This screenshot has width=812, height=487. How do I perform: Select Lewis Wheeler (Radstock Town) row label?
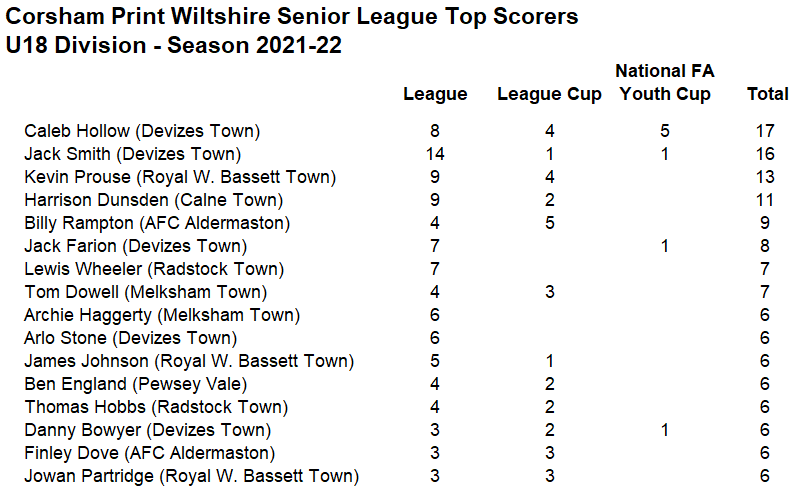tap(154, 269)
